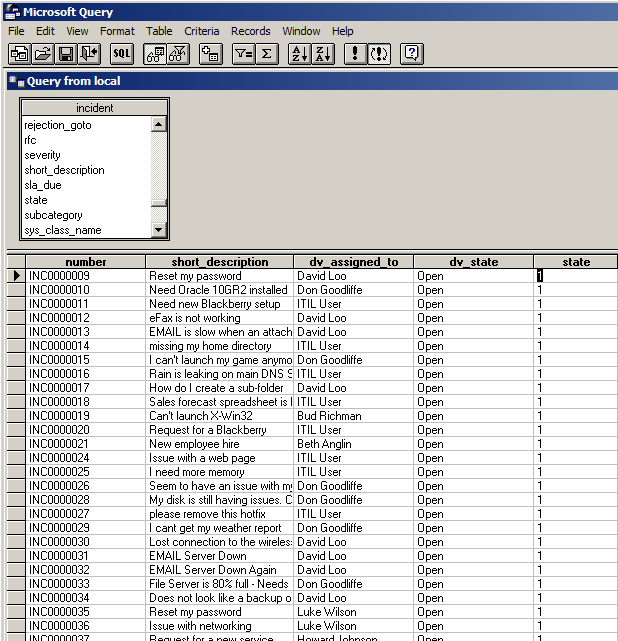Open the Help menu
This screenshot has width=618, height=641.
pyautogui.click(x=343, y=31)
